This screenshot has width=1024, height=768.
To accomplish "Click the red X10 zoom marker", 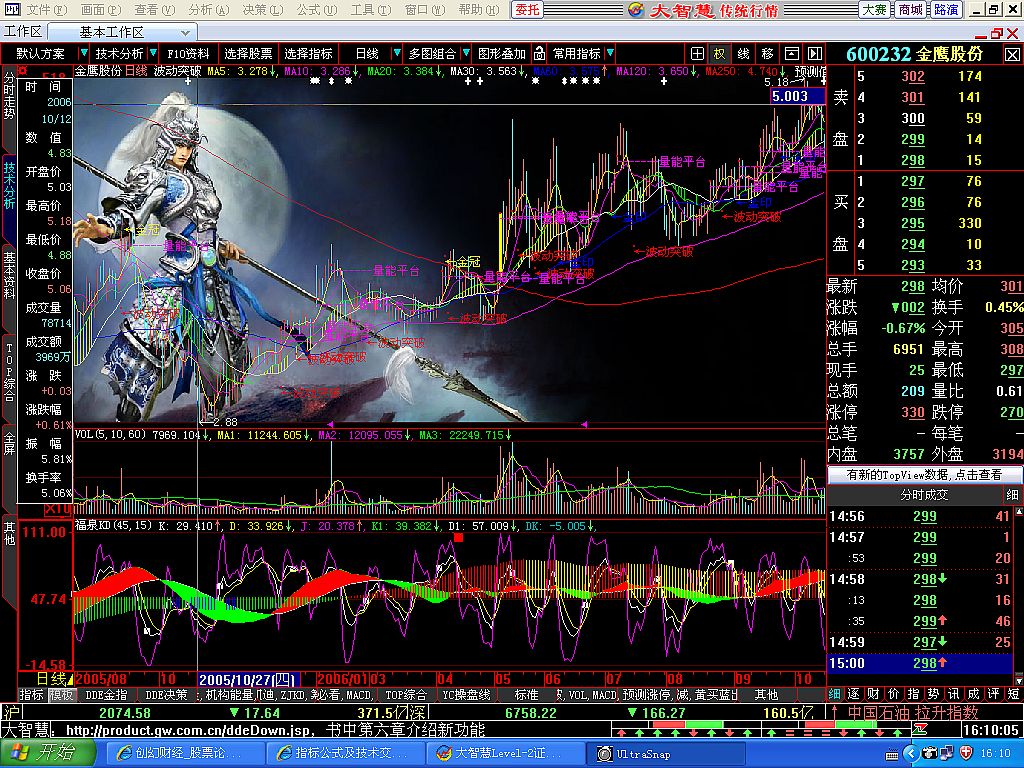I will point(57,509).
